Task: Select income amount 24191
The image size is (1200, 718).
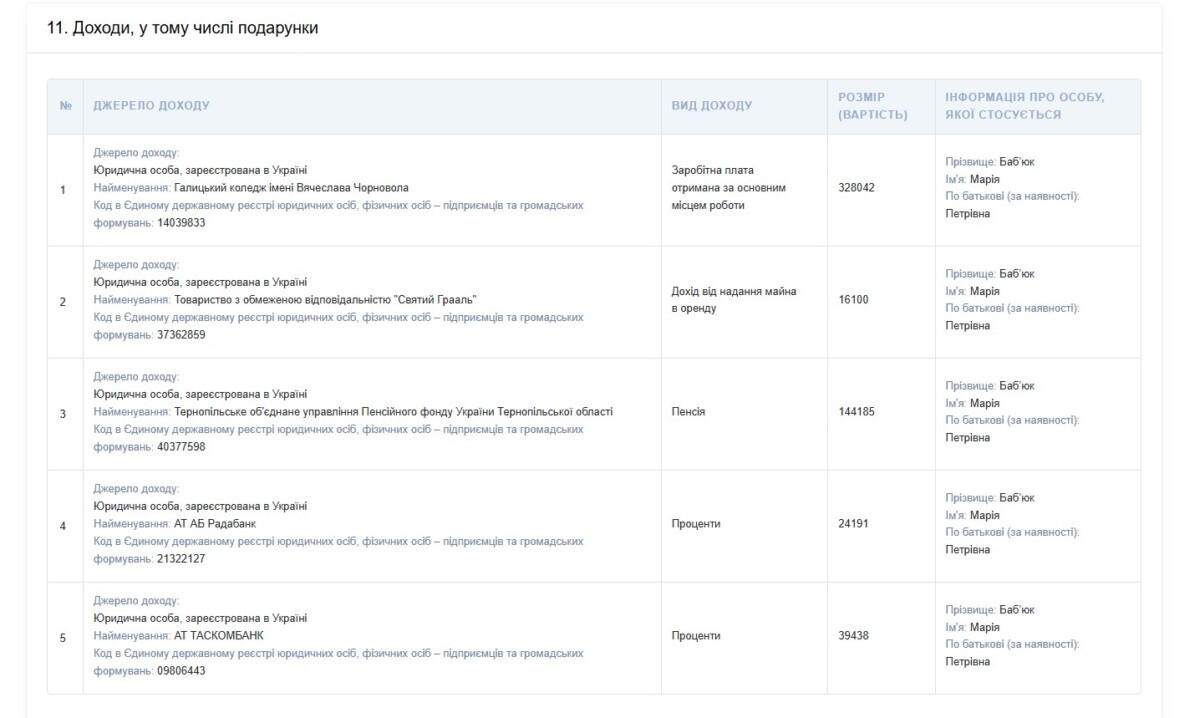Action: coord(854,523)
